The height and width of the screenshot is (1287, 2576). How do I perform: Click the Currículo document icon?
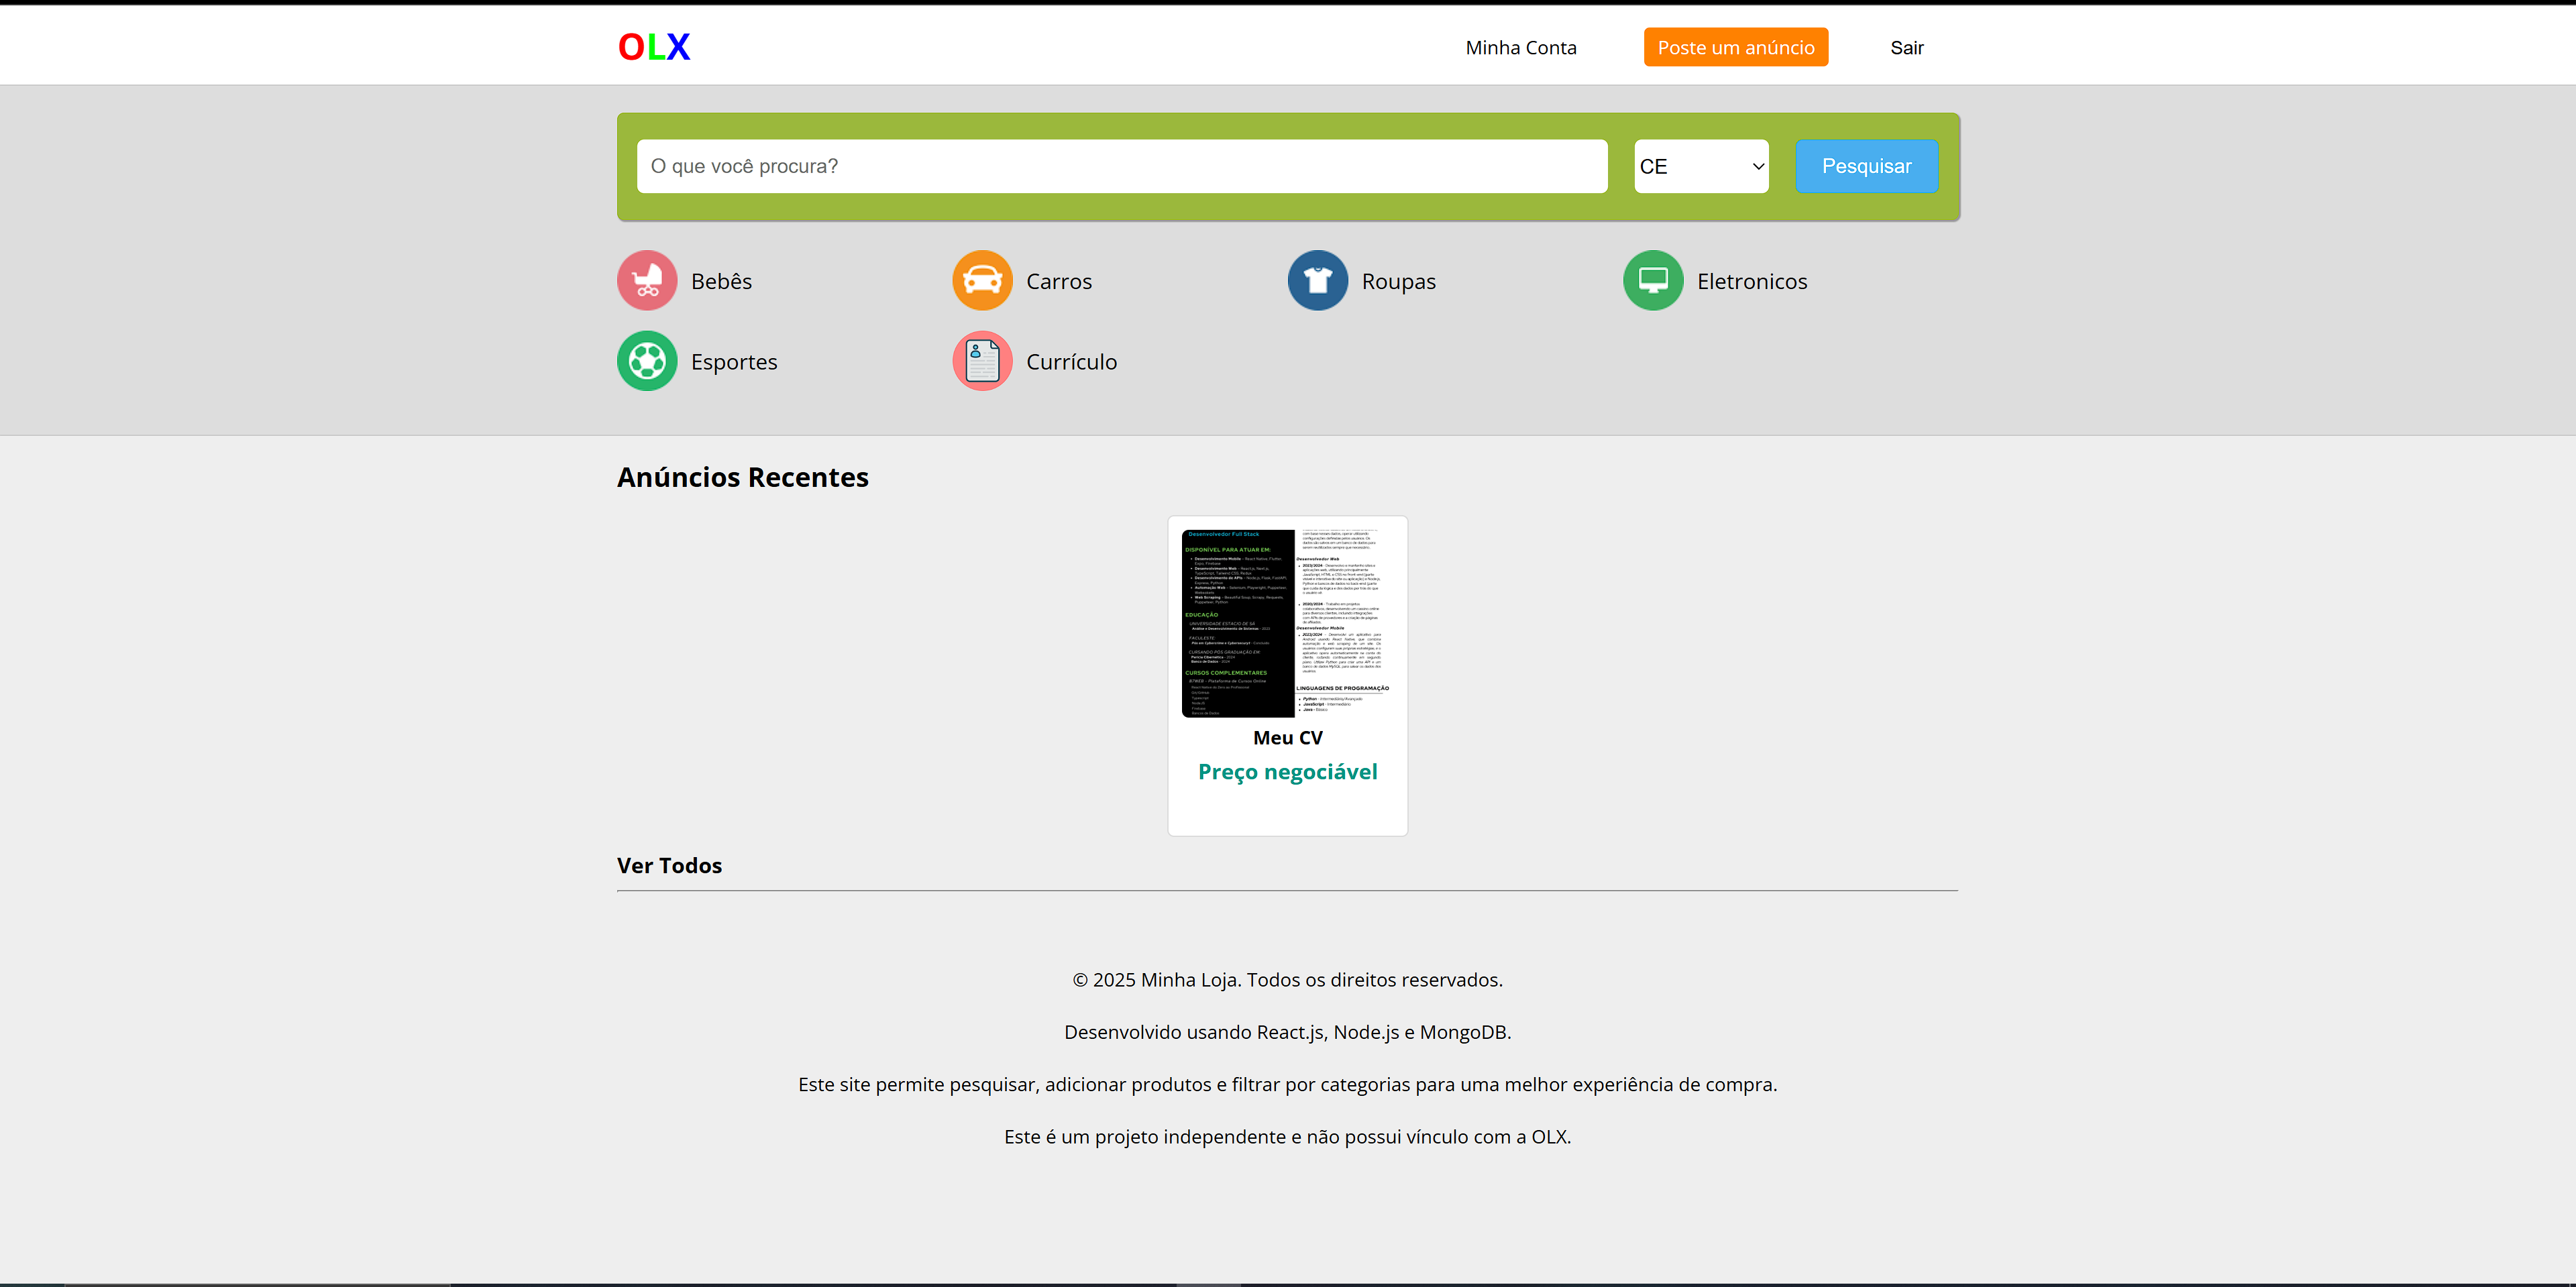tap(982, 361)
